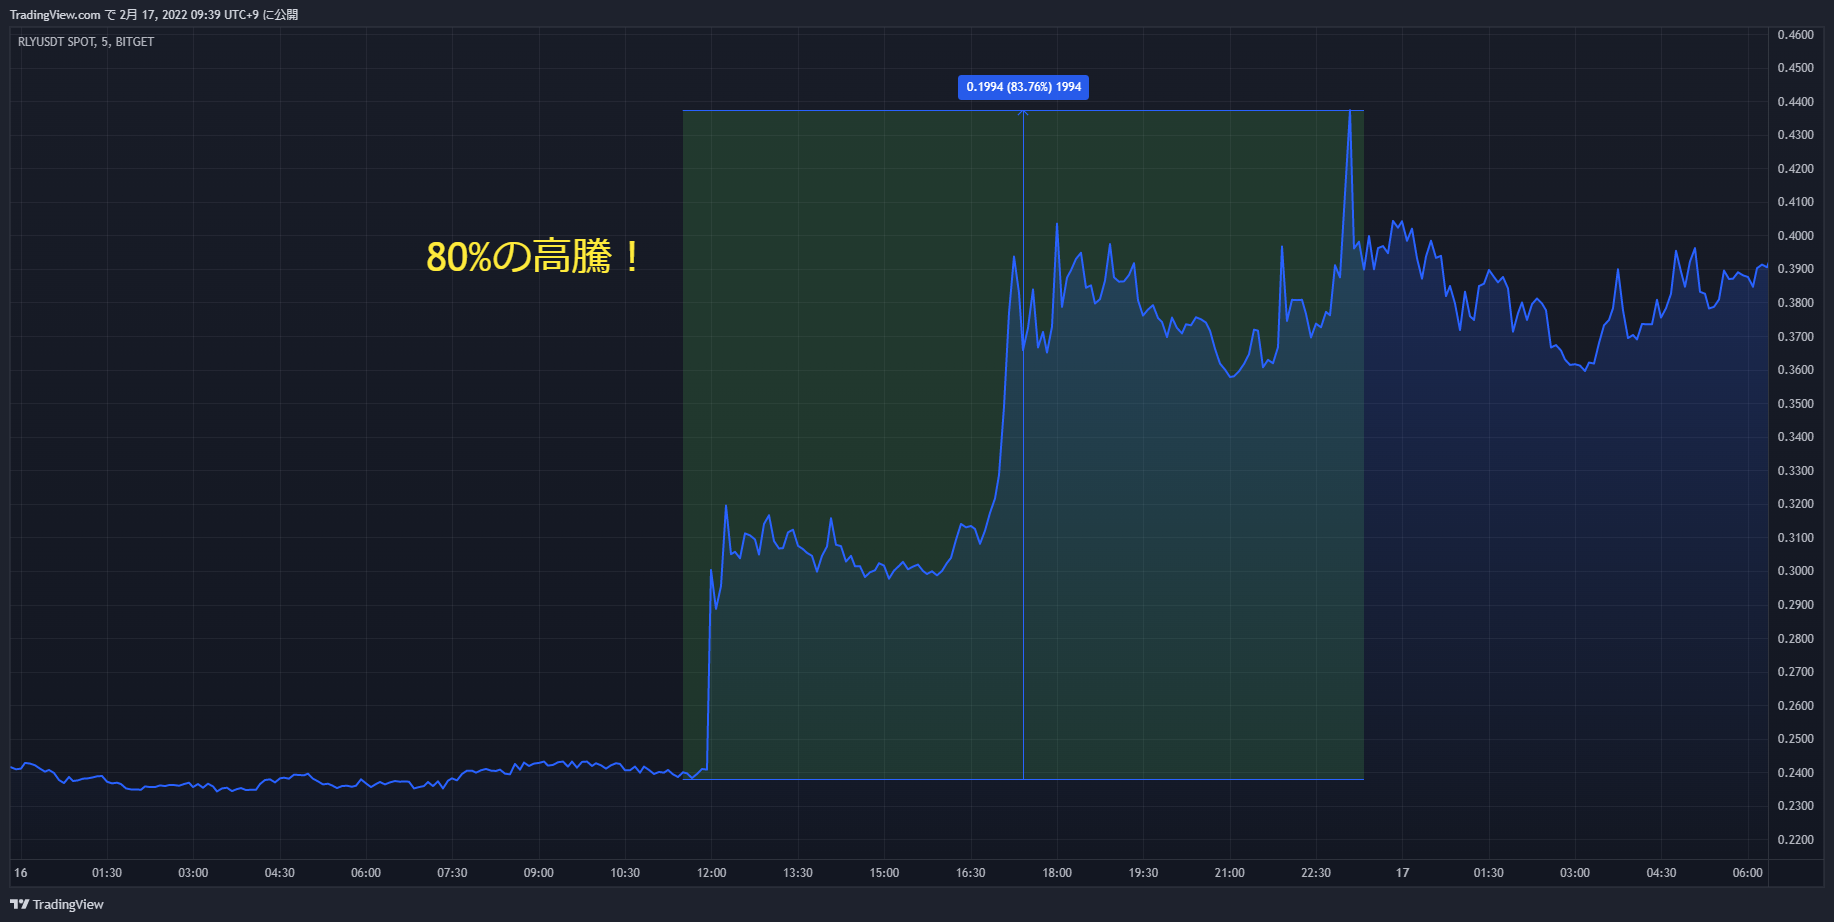Click the 0.3500 price axis label
Screen dimensions: 1834x922
[1795, 404]
